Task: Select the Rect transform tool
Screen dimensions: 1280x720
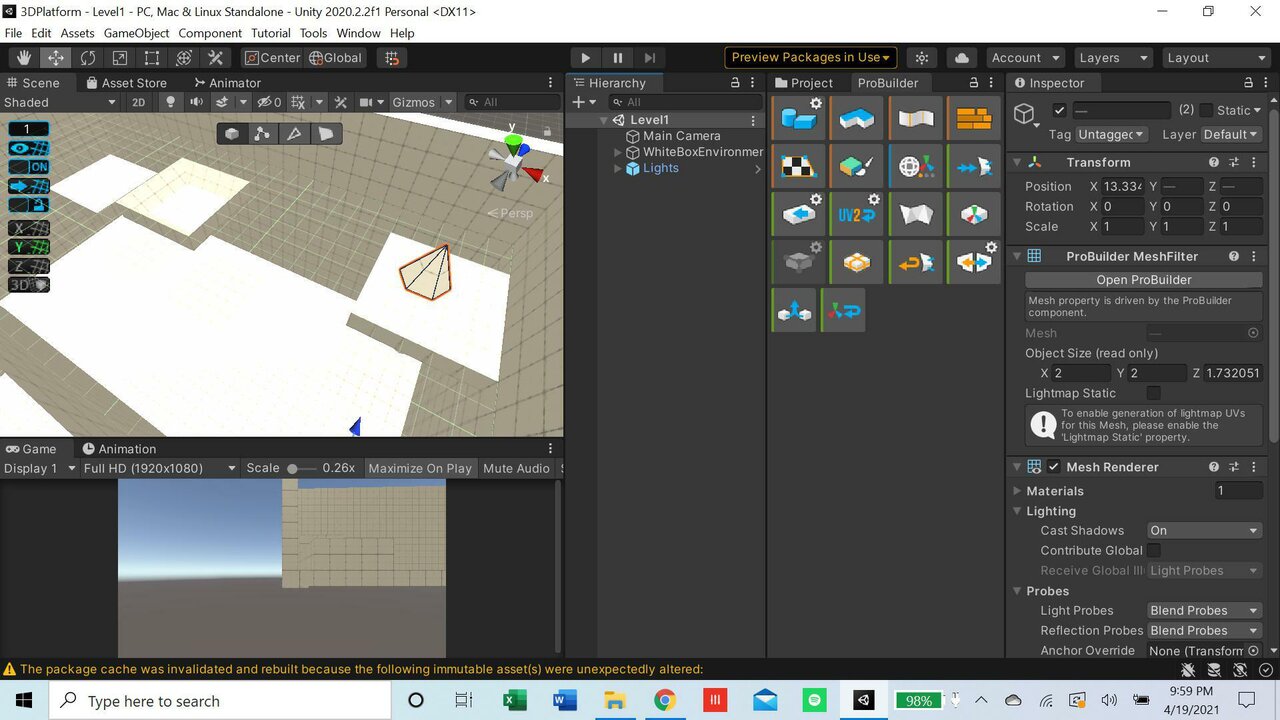Action: (x=152, y=58)
